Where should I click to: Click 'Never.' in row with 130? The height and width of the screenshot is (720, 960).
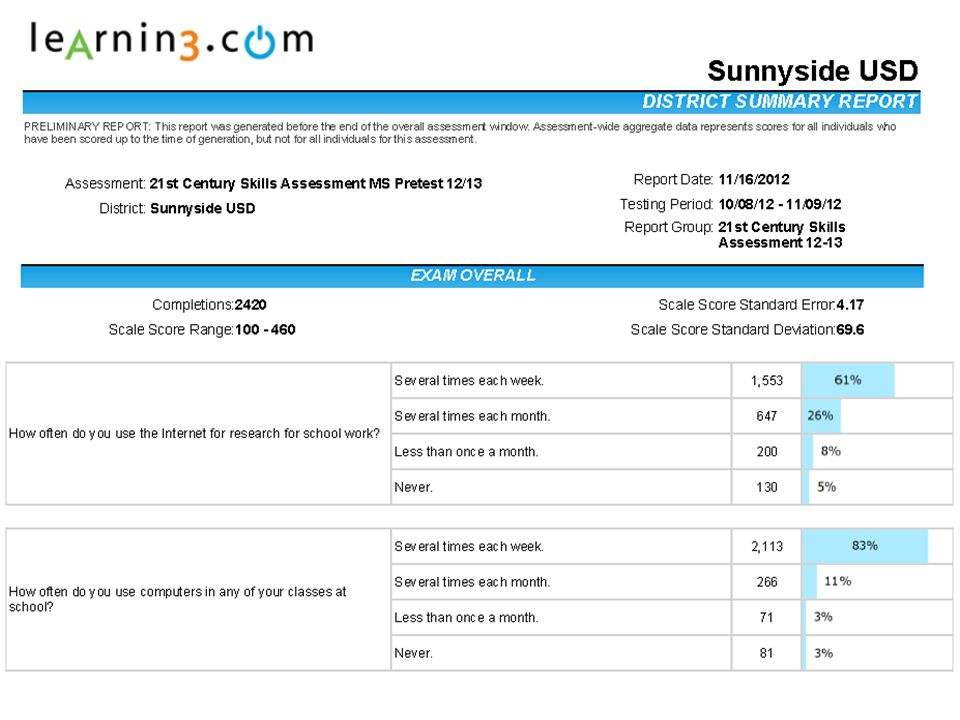coord(413,487)
